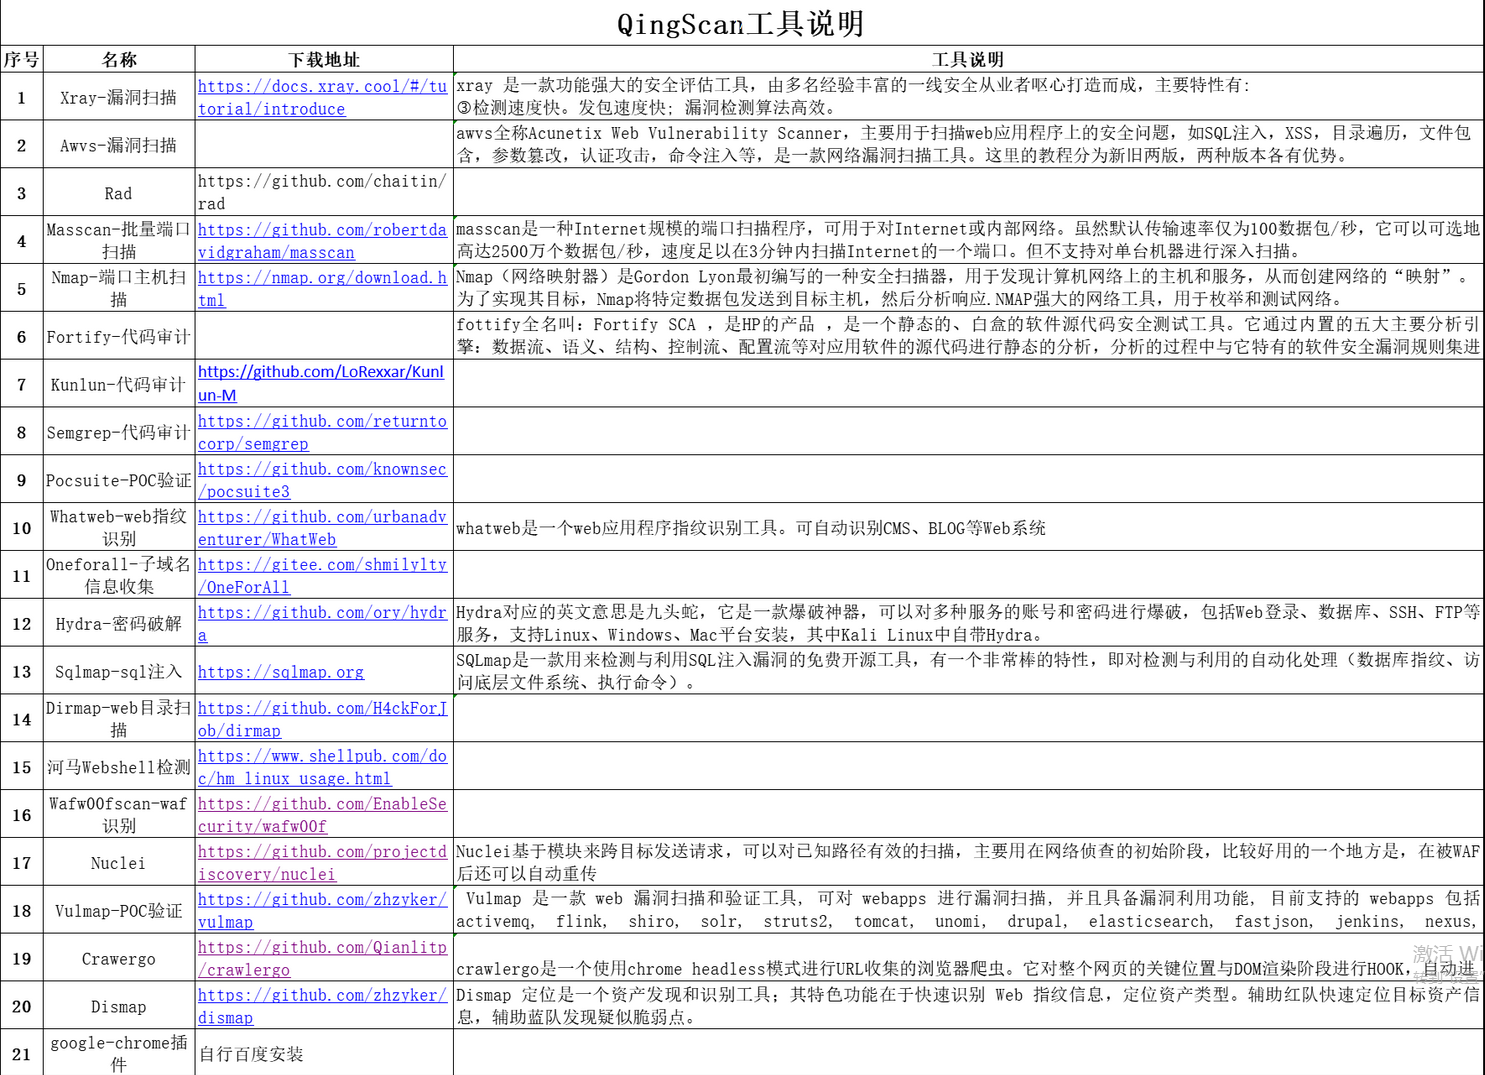Click the Fortify-代码审计 name cell

coord(118,337)
